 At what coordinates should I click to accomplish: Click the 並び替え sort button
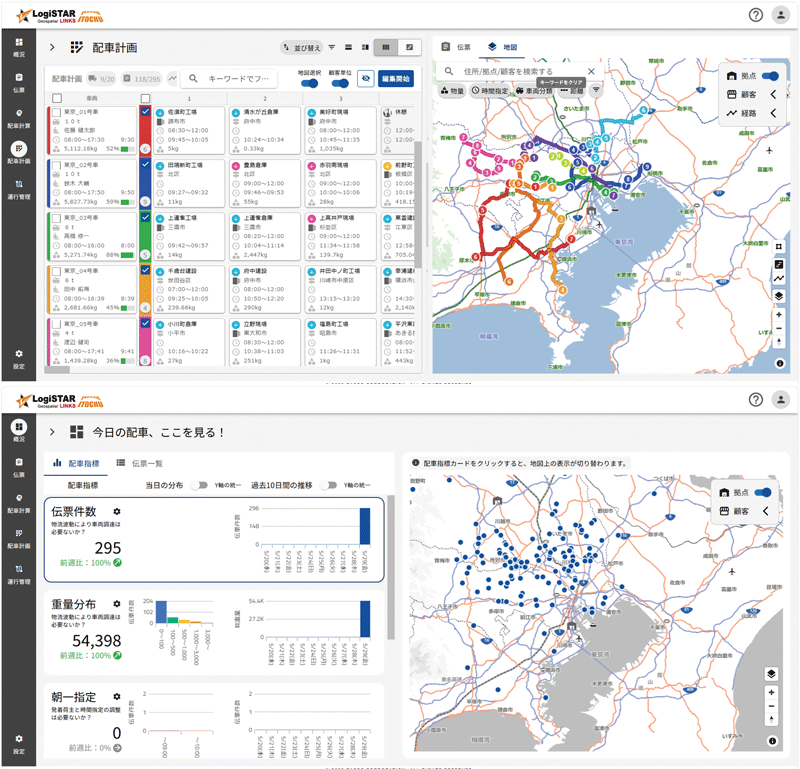302,47
